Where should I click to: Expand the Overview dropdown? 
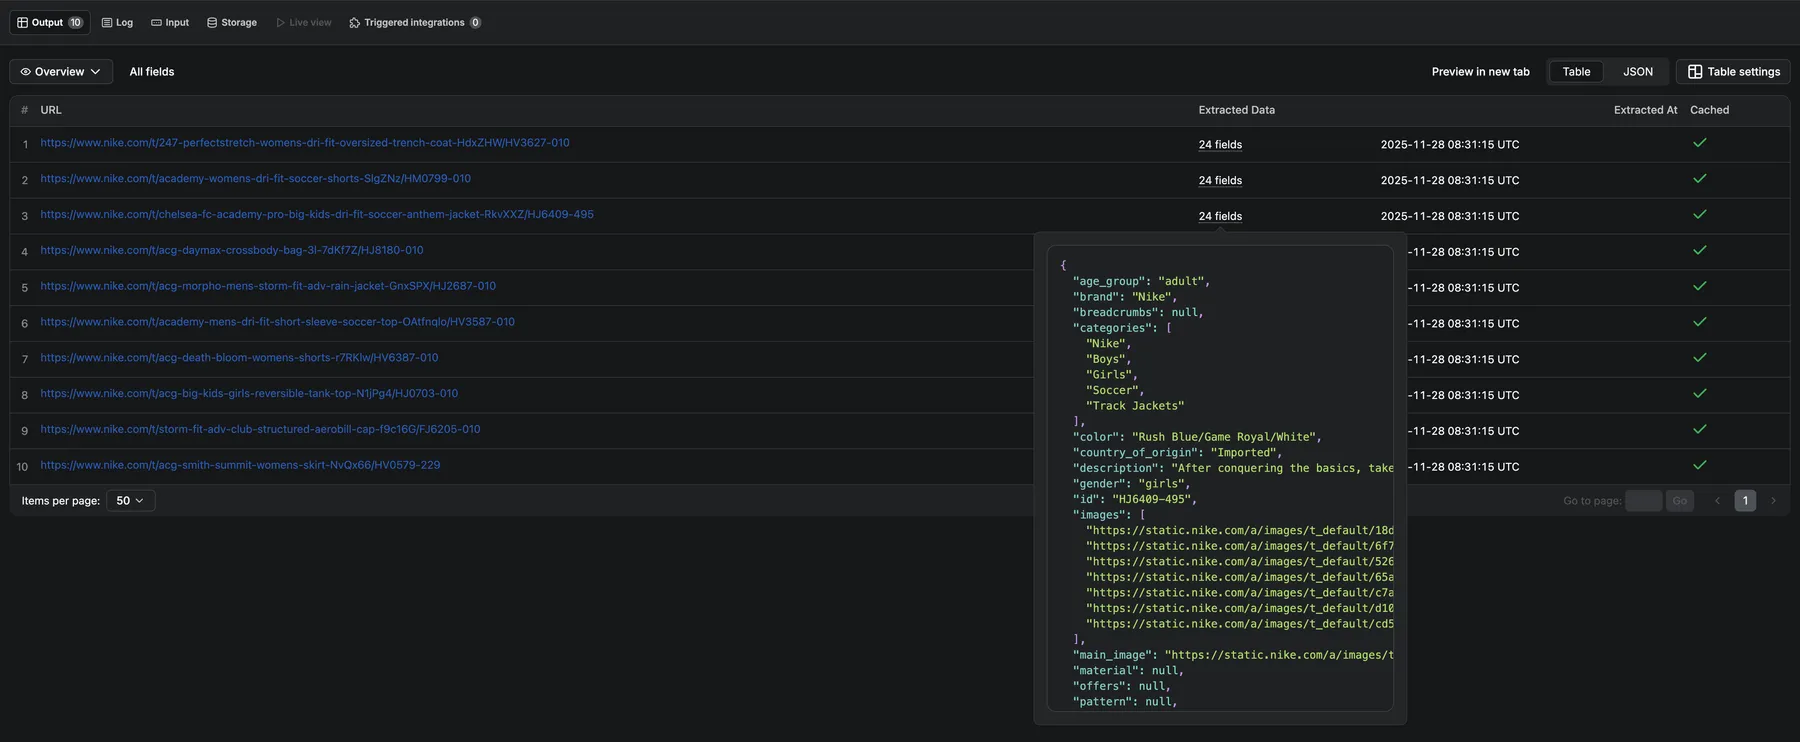click(61, 72)
